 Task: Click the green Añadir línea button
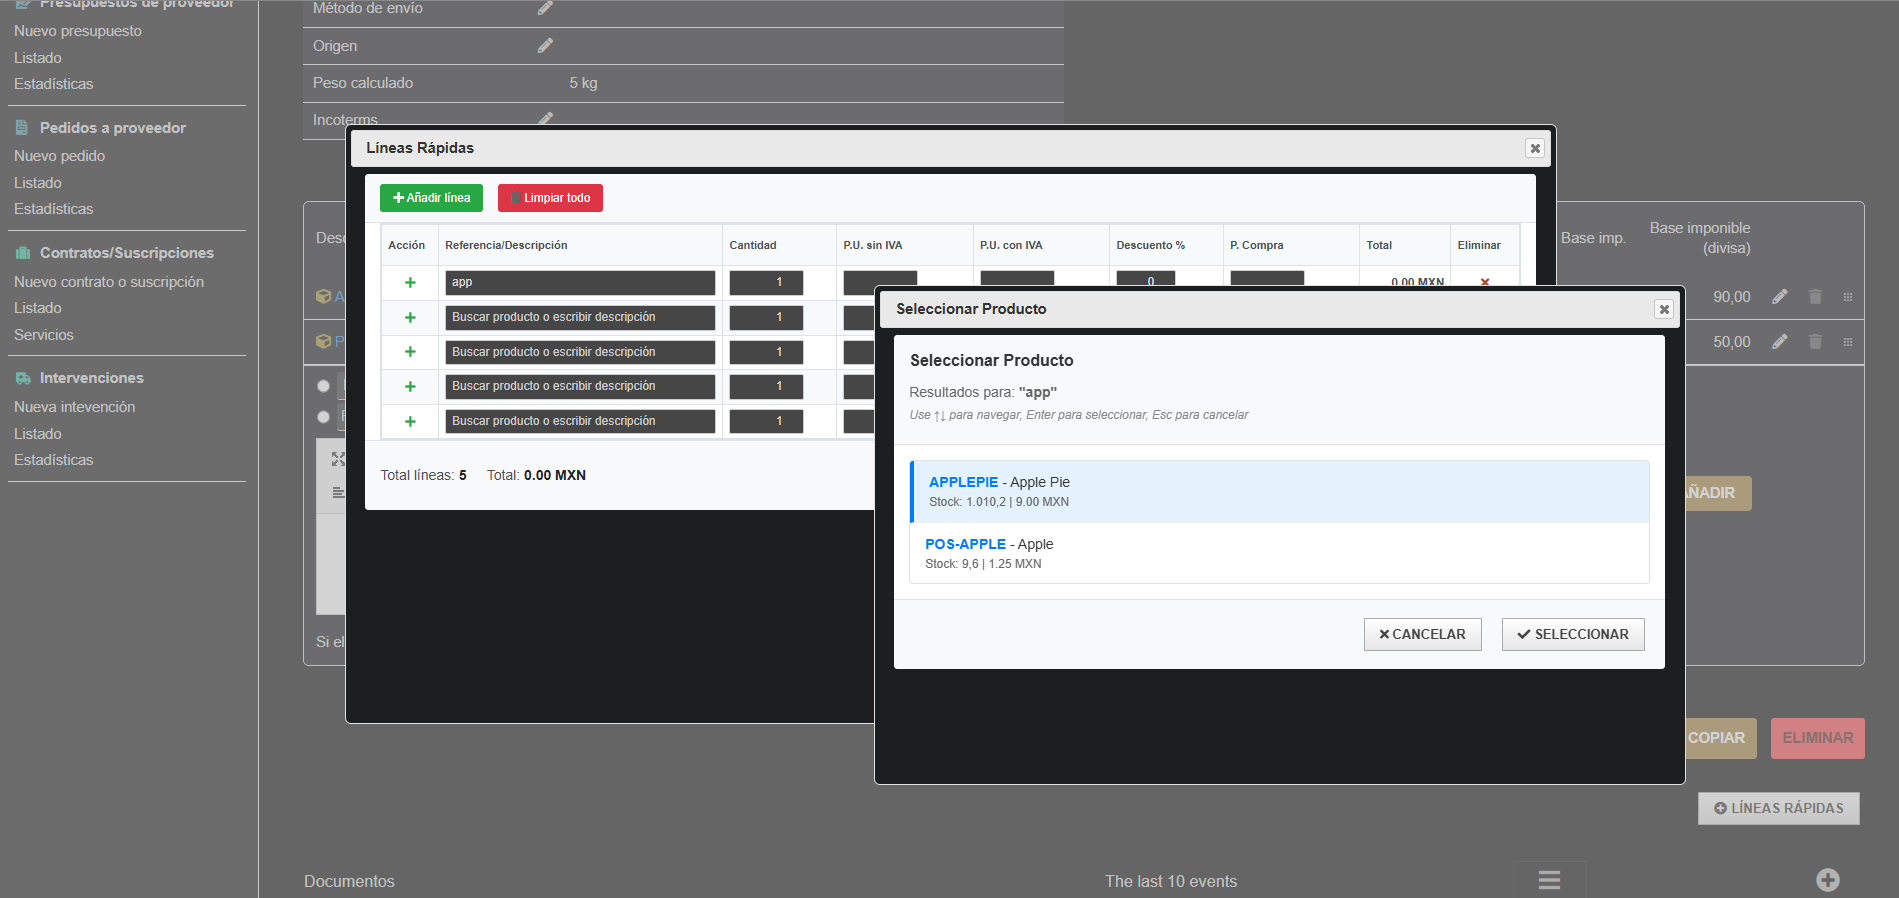431,198
